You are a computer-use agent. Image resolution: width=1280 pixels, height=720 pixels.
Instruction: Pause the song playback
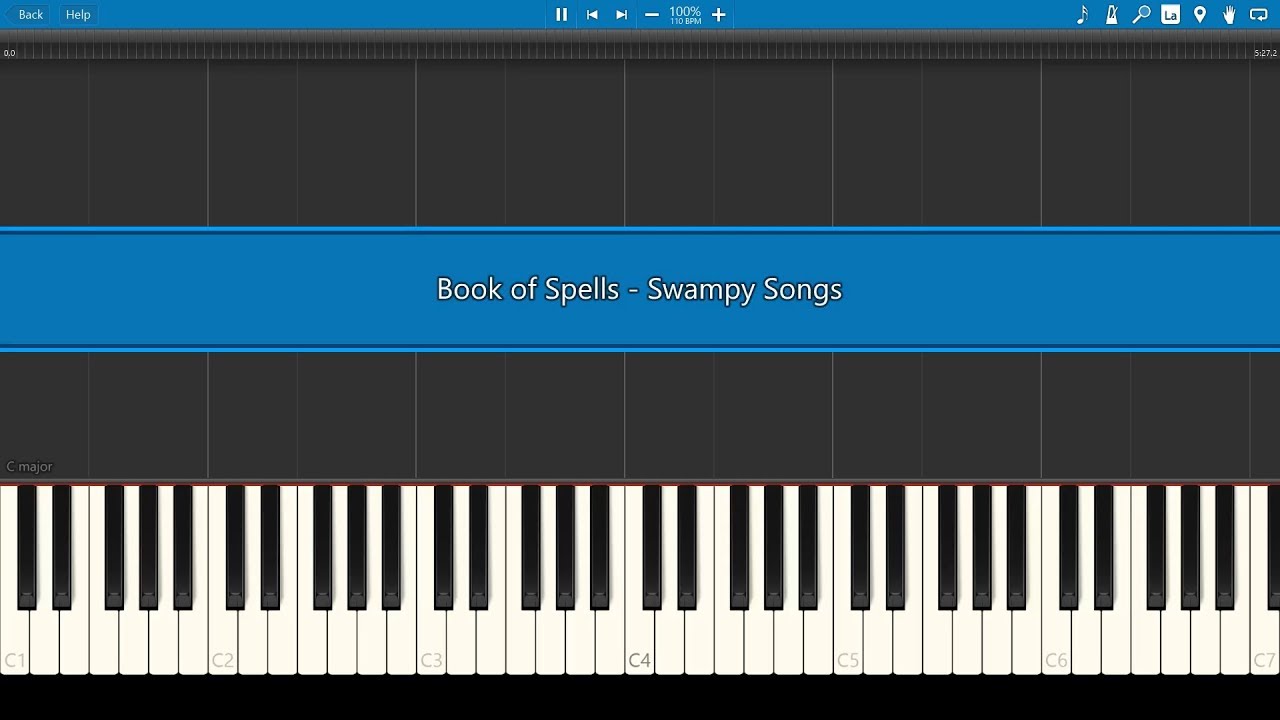click(x=561, y=14)
